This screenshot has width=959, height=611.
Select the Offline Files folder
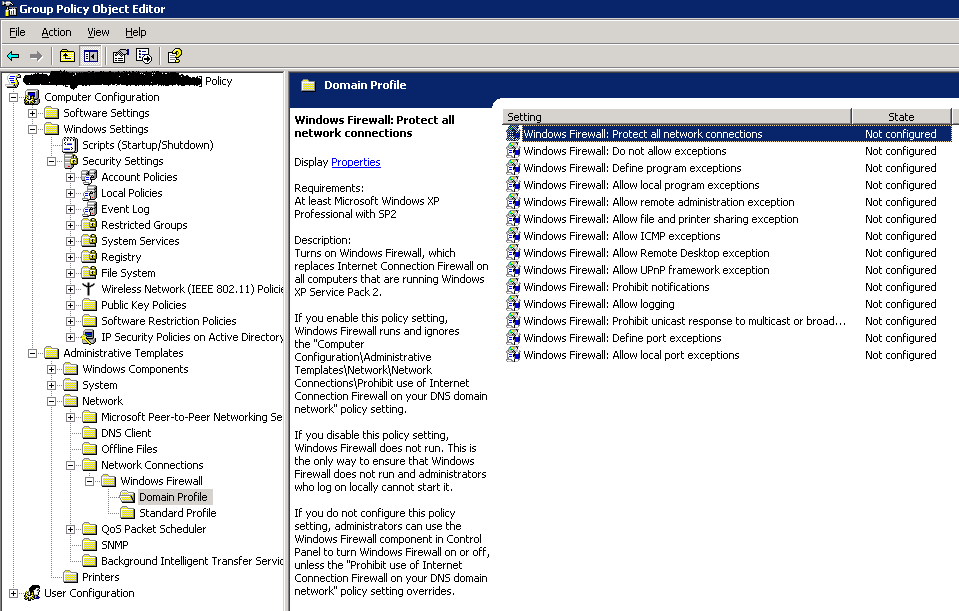129,449
